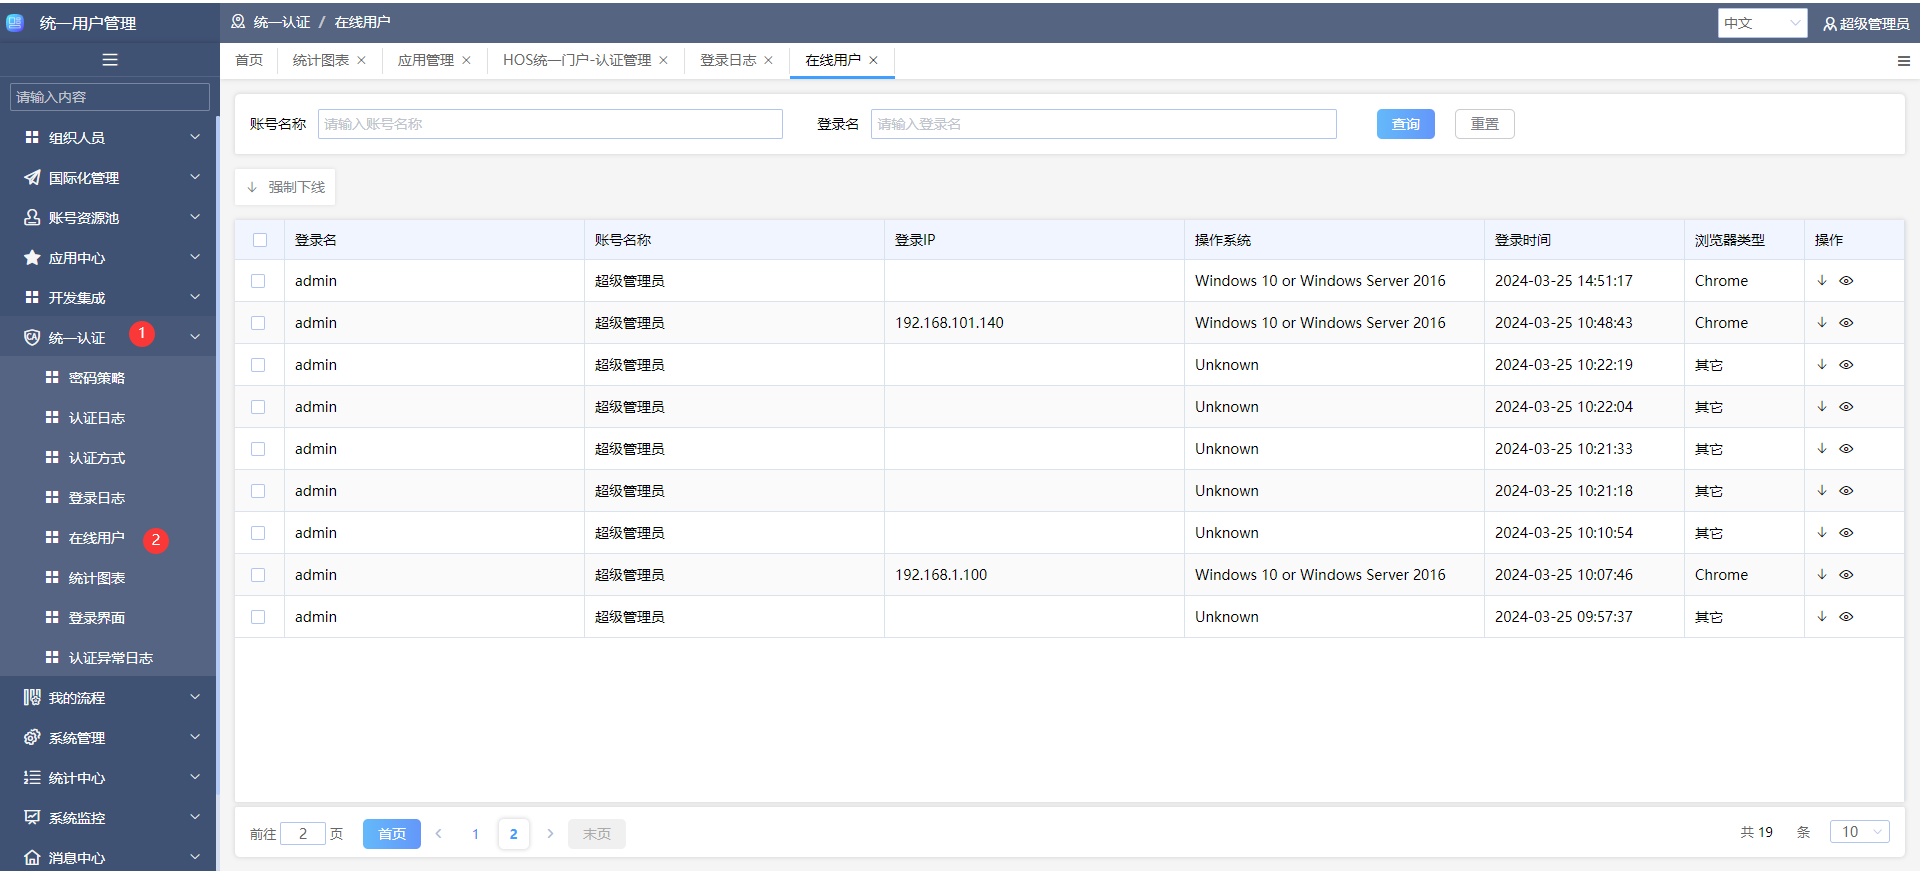Image resolution: width=1920 pixels, height=871 pixels.
Task: Force offline arrow for the 10:22:04 login row
Action: 1822,407
